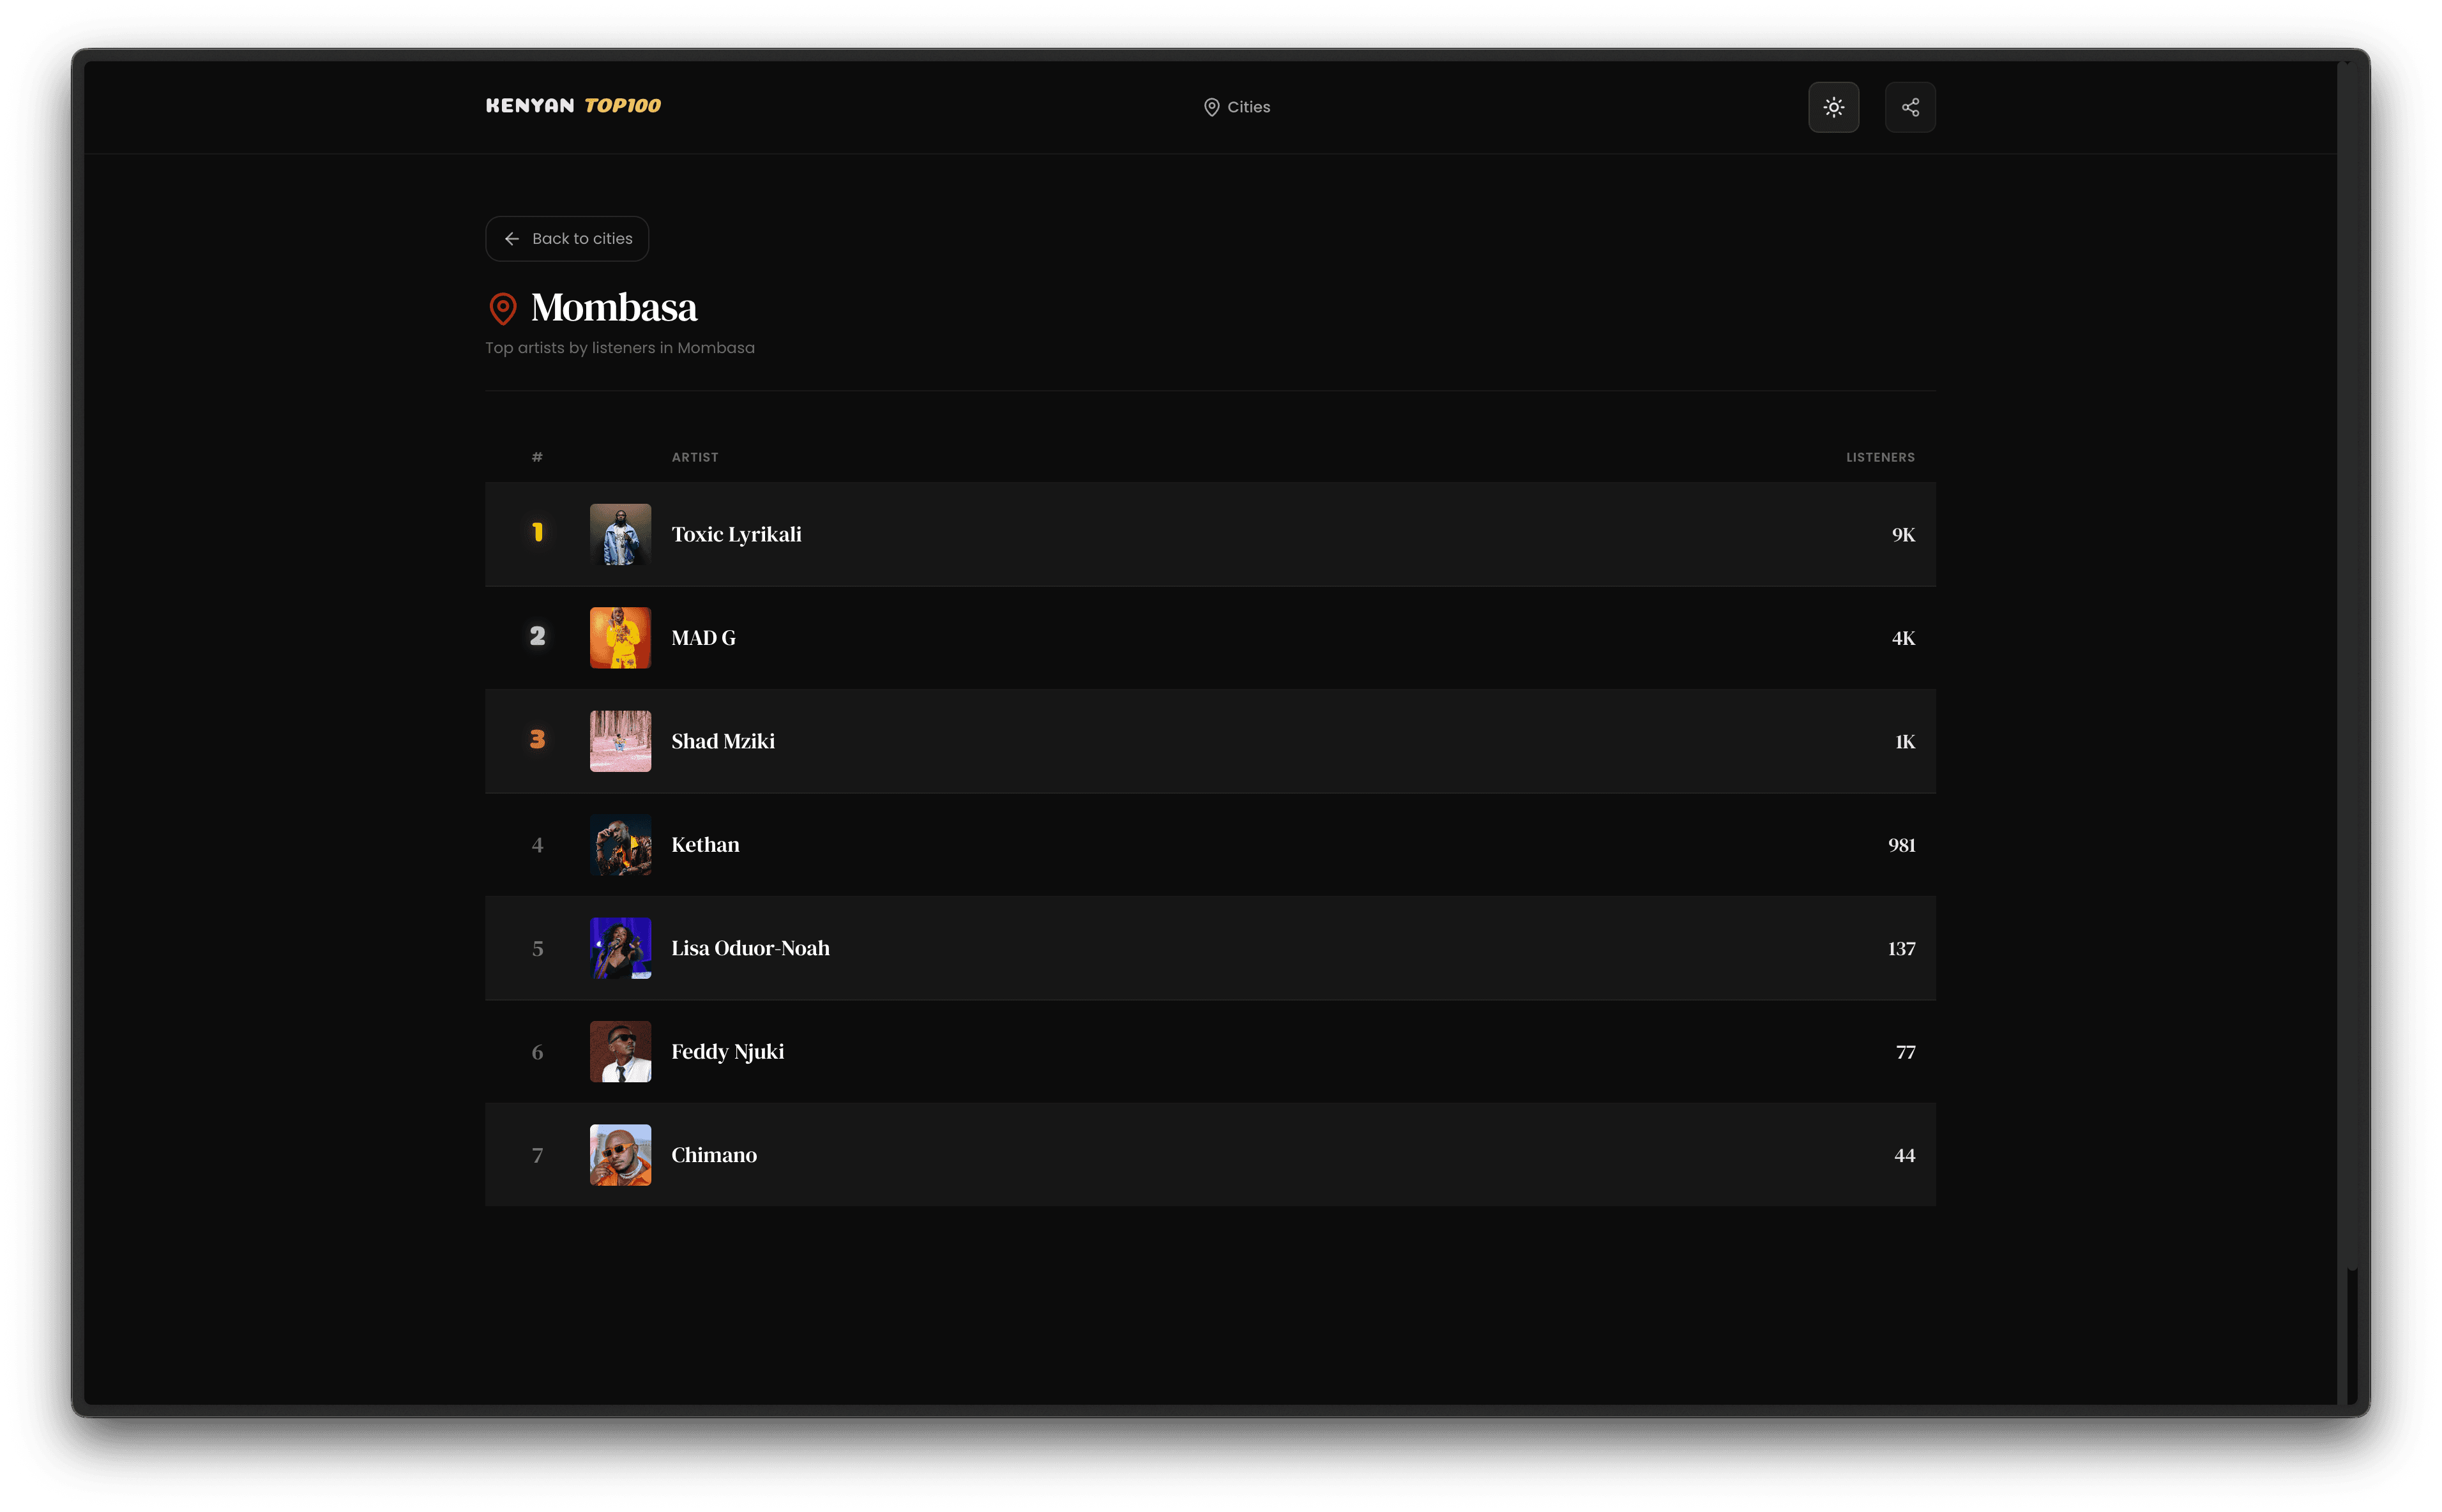The height and width of the screenshot is (1512, 2442).
Task: Open Kethan artist thumbnail
Action: pyautogui.click(x=620, y=845)
